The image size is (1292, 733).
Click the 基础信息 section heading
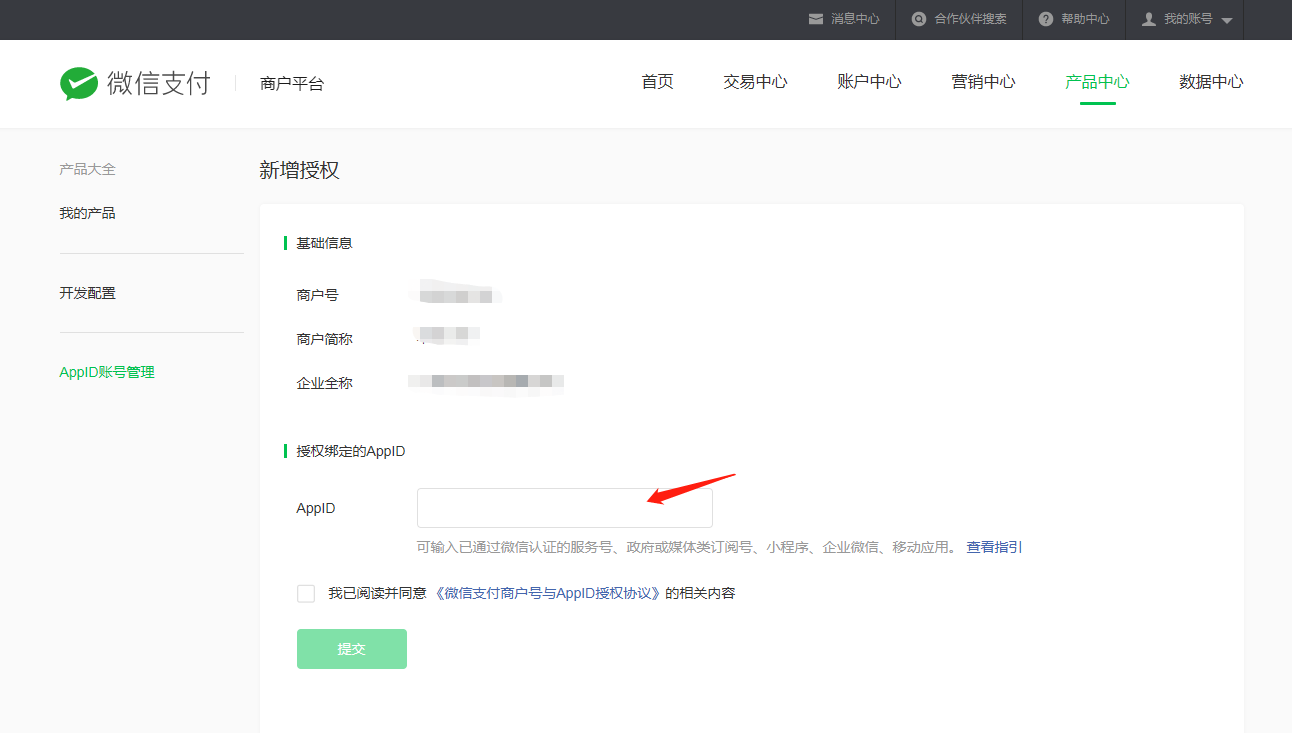[x=324, y=243]
